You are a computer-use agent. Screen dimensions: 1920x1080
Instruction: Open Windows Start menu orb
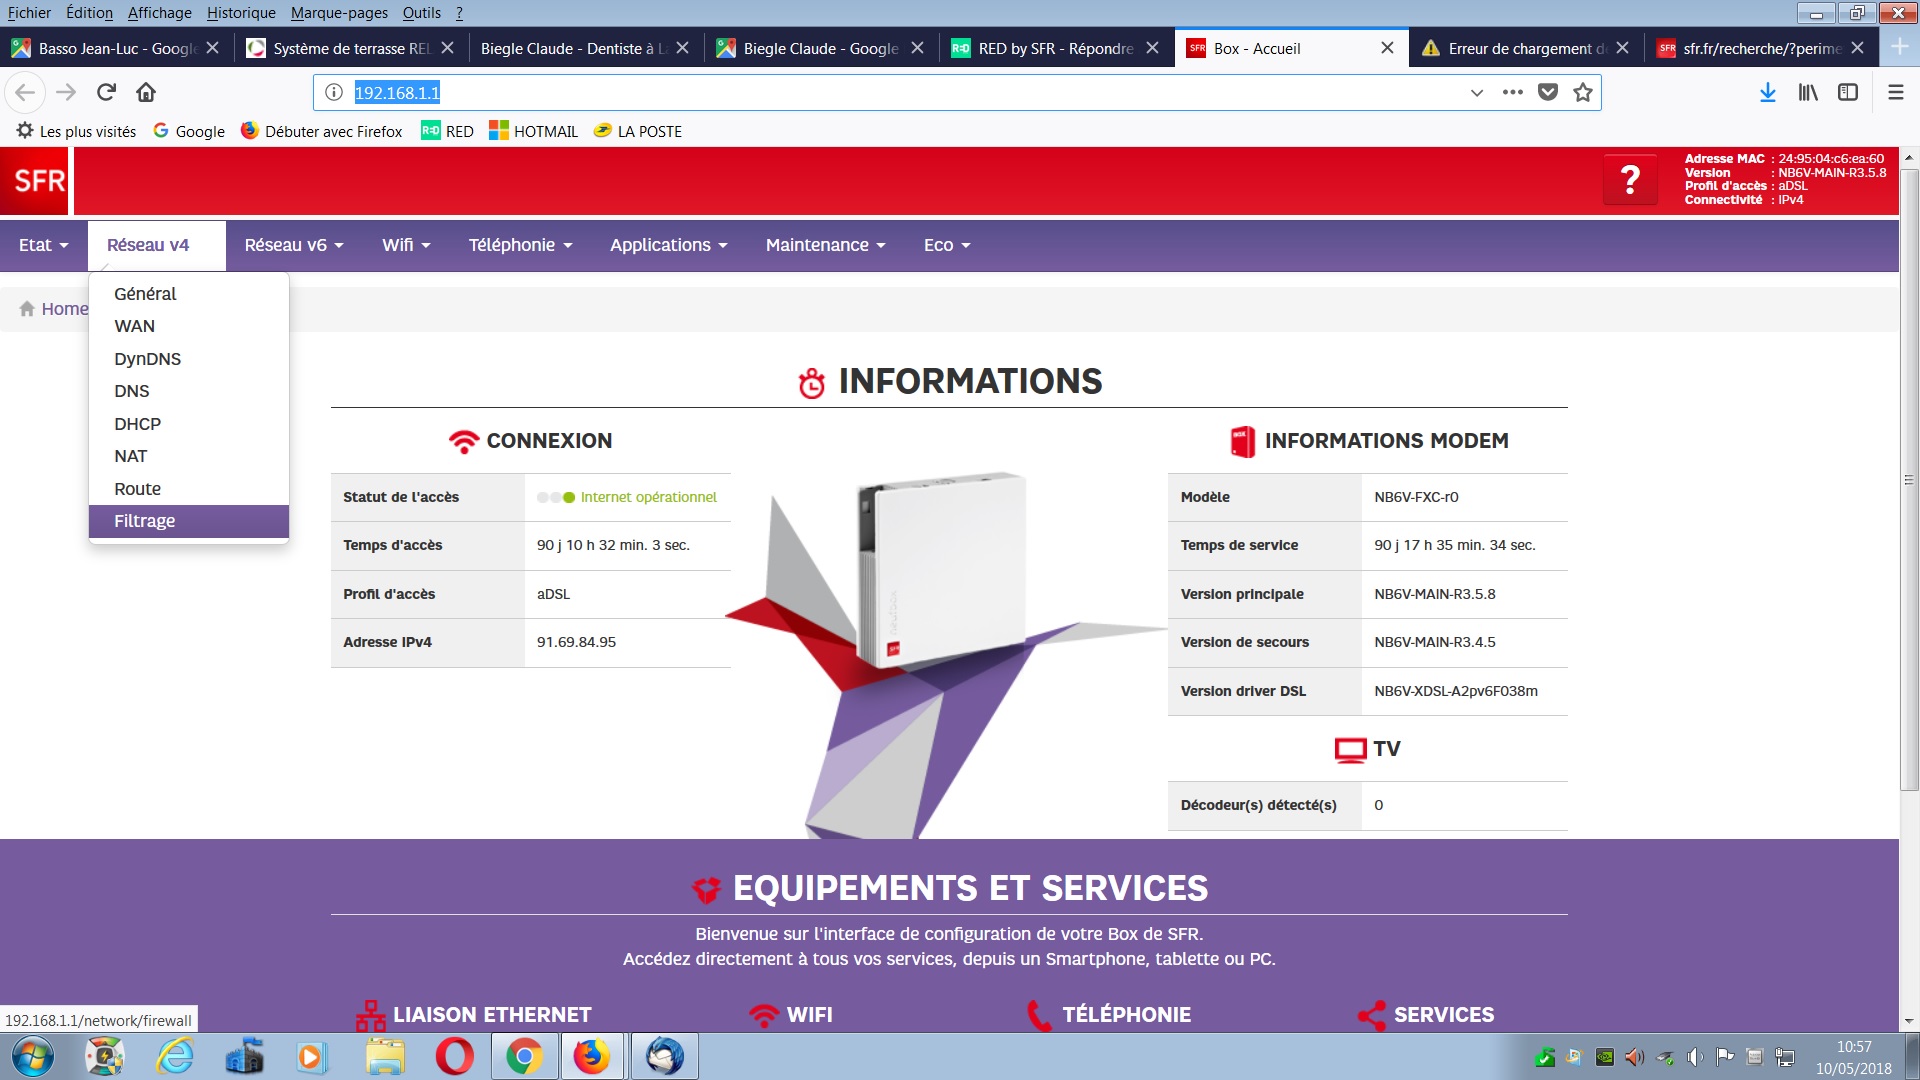[x=32, y=1056]
